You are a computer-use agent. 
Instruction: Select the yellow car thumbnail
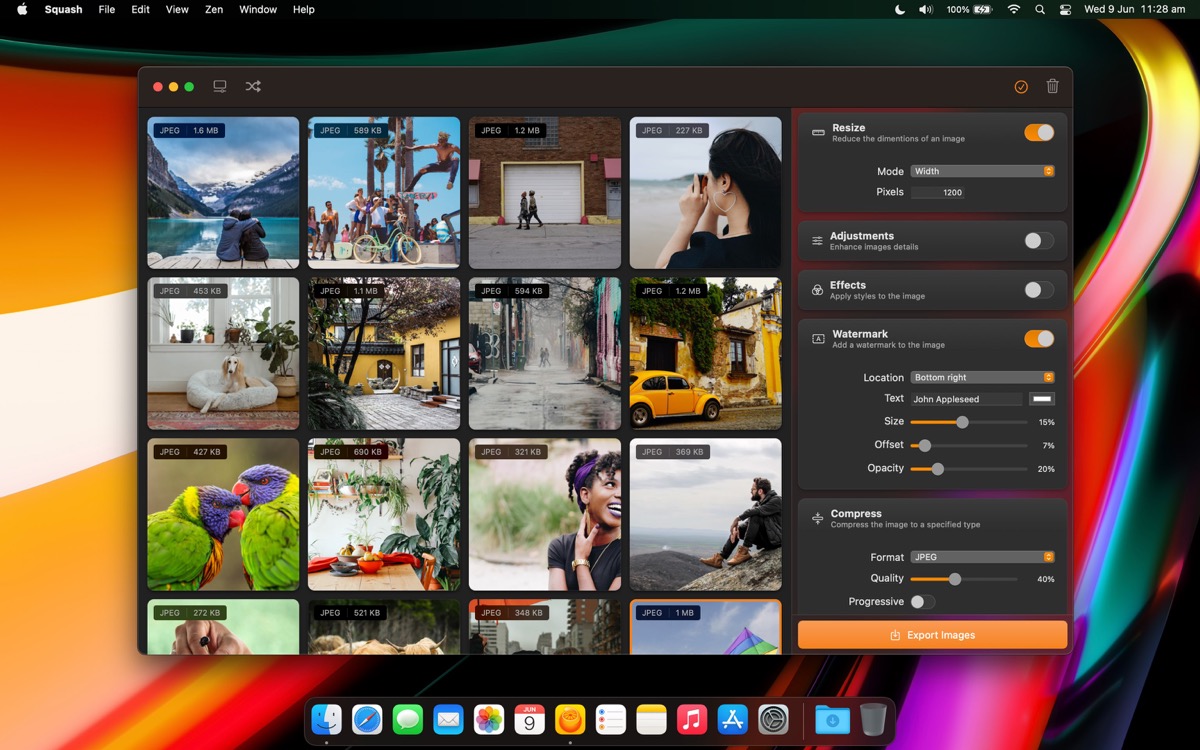point(705,353)
